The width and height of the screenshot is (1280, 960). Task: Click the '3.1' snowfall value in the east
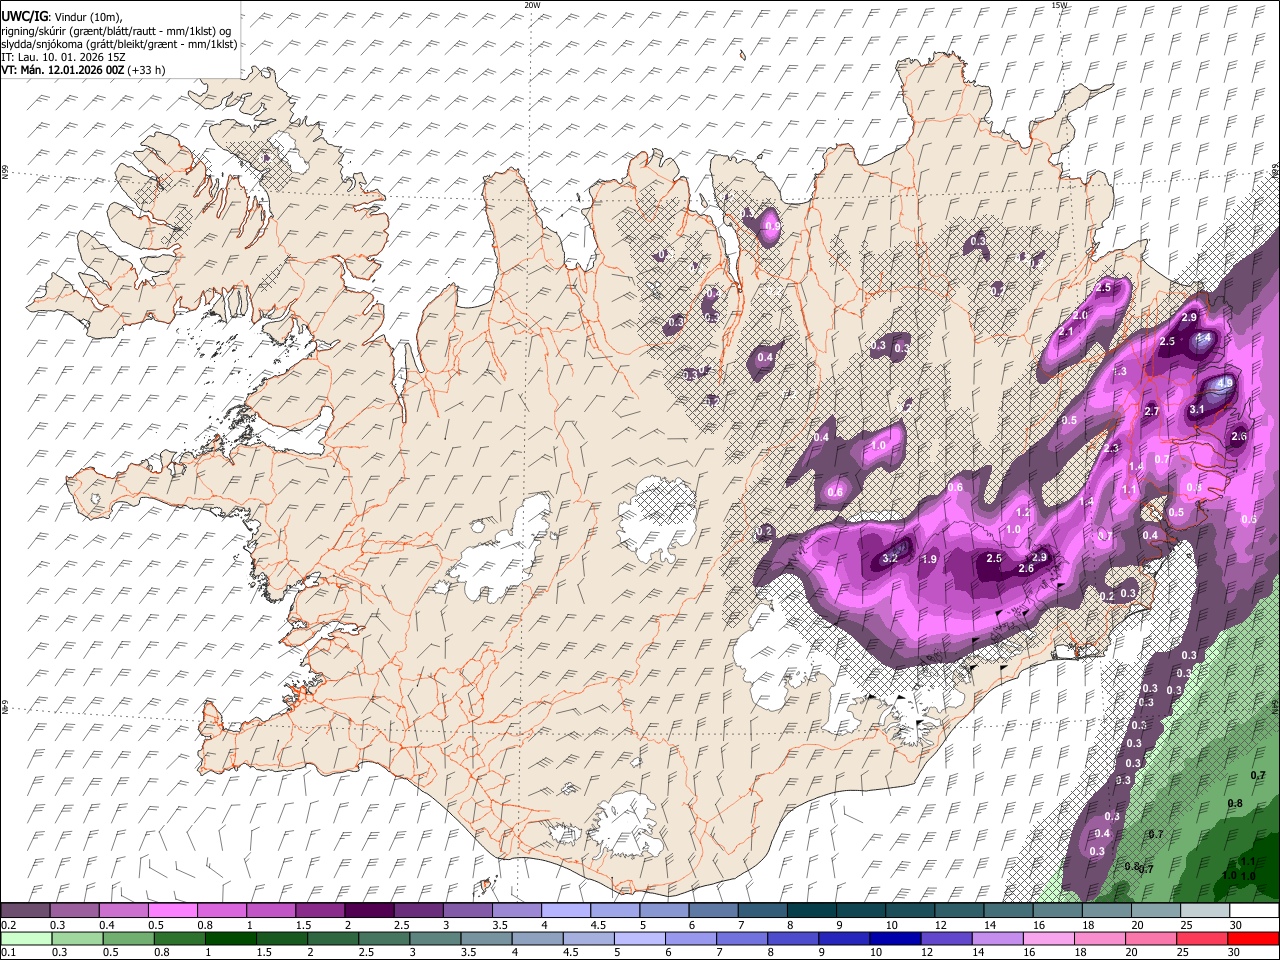click(1197, 410)
